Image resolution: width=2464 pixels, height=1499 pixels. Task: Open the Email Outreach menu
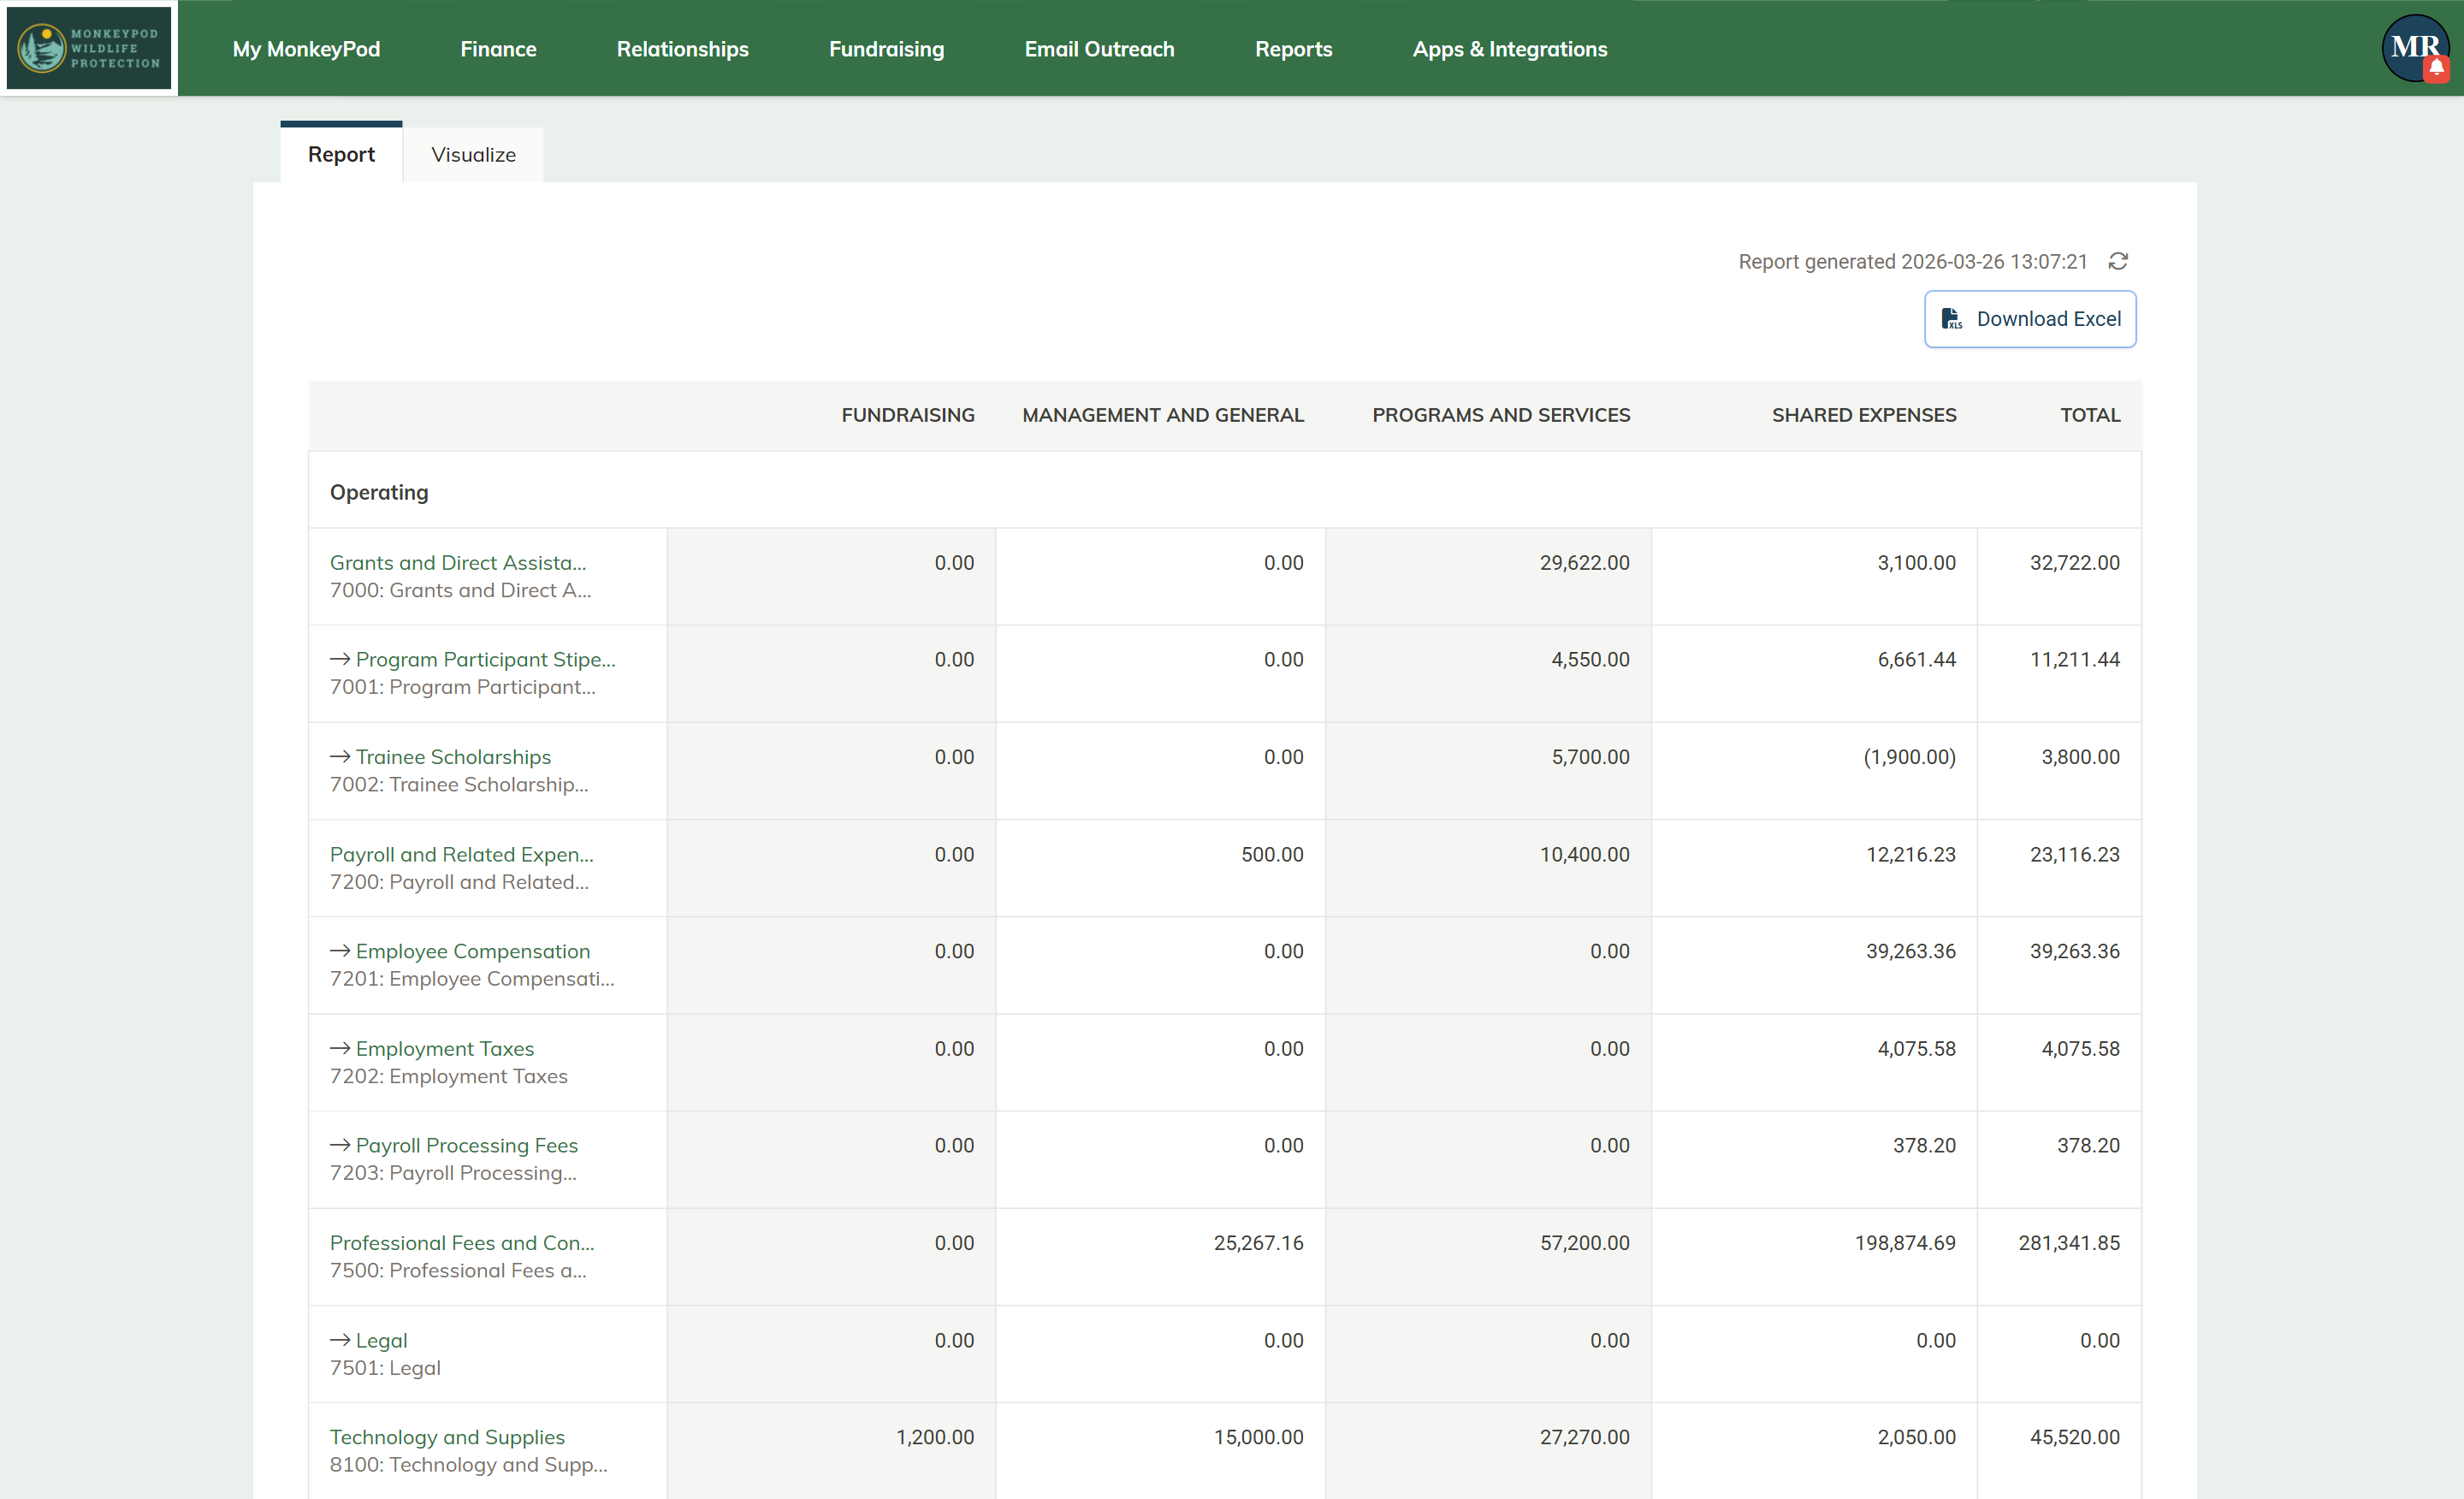click(1099, 49)
